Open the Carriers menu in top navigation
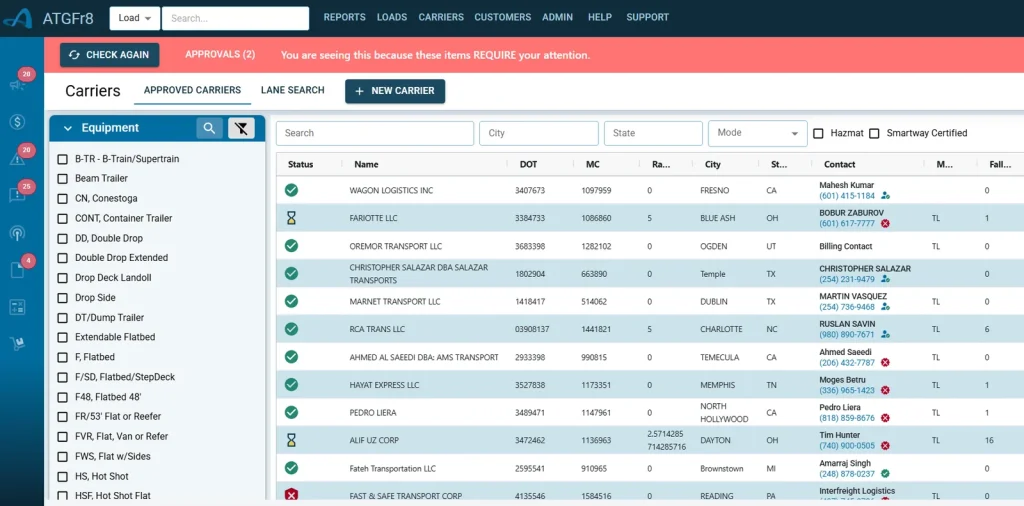The image size is (1024, 506). tap(440, 17)
